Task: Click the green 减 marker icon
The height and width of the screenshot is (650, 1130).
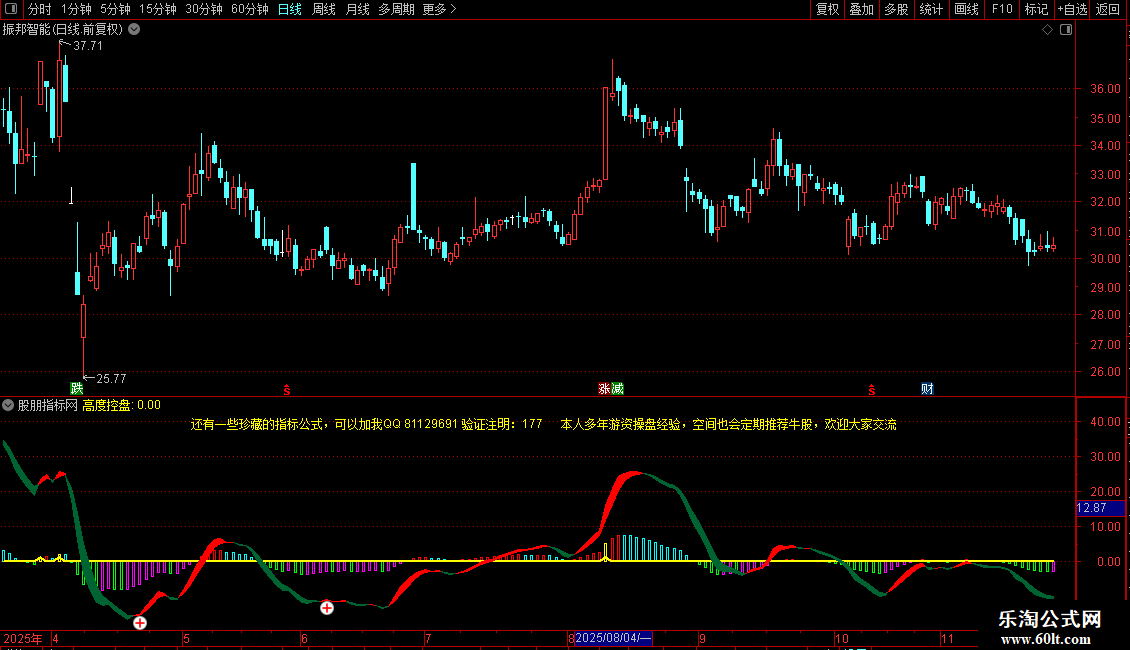Action: (617, 388)
